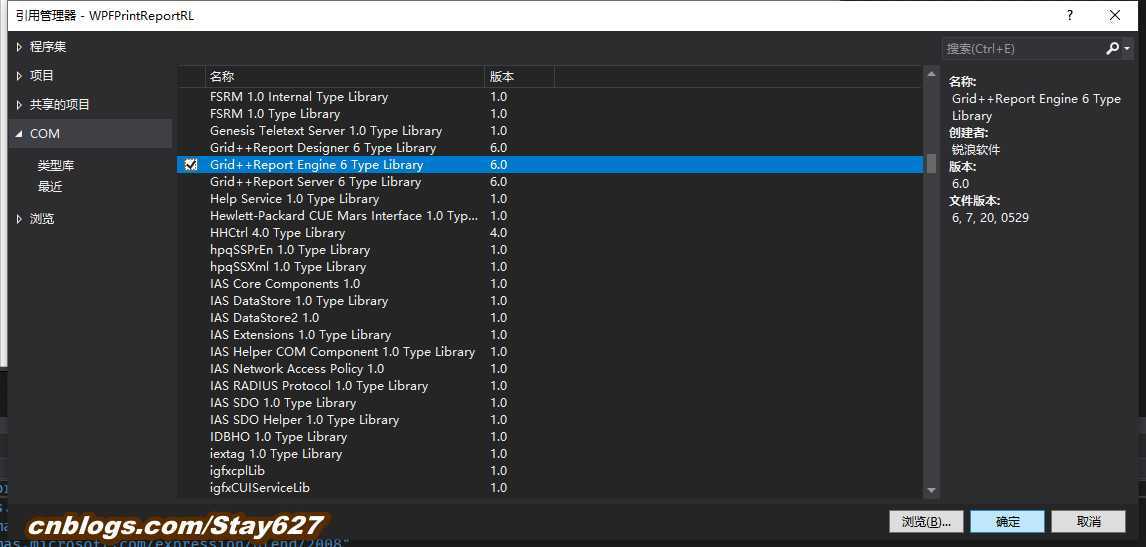The image size is (1146, 547).
Task: Open the search options dropdown arrow
Action: pos(1126,49)
